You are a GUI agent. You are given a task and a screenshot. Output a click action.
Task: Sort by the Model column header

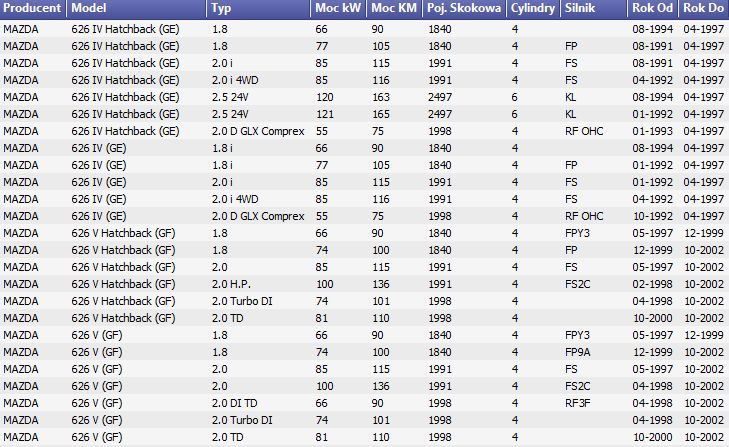[x=137, y=8]
